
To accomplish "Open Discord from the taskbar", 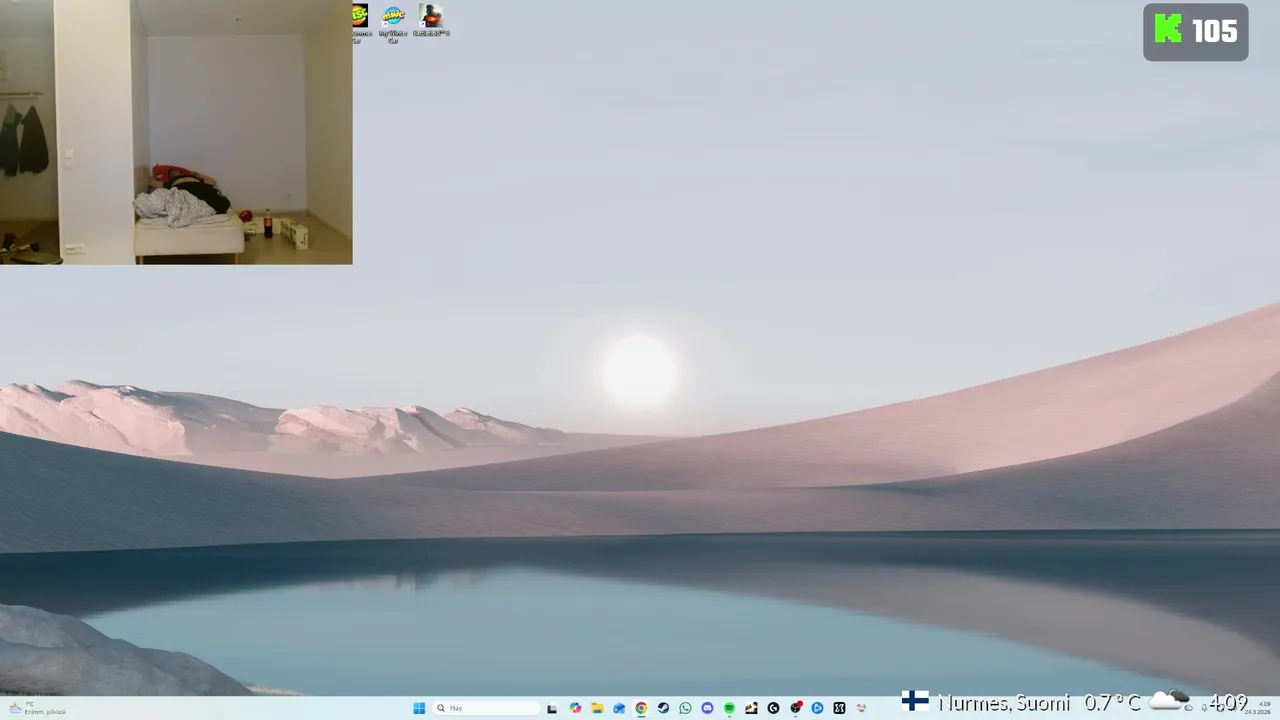I will [707, 708].
